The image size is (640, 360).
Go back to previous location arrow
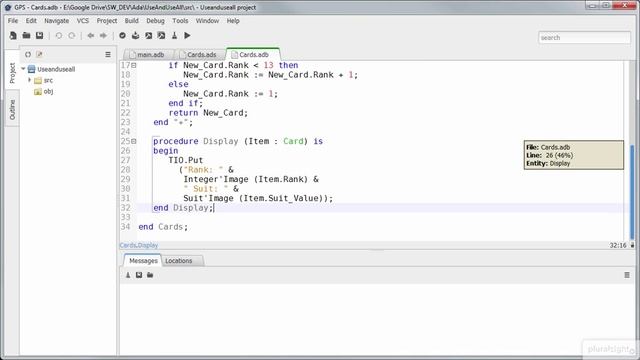(x=91, y=36)
